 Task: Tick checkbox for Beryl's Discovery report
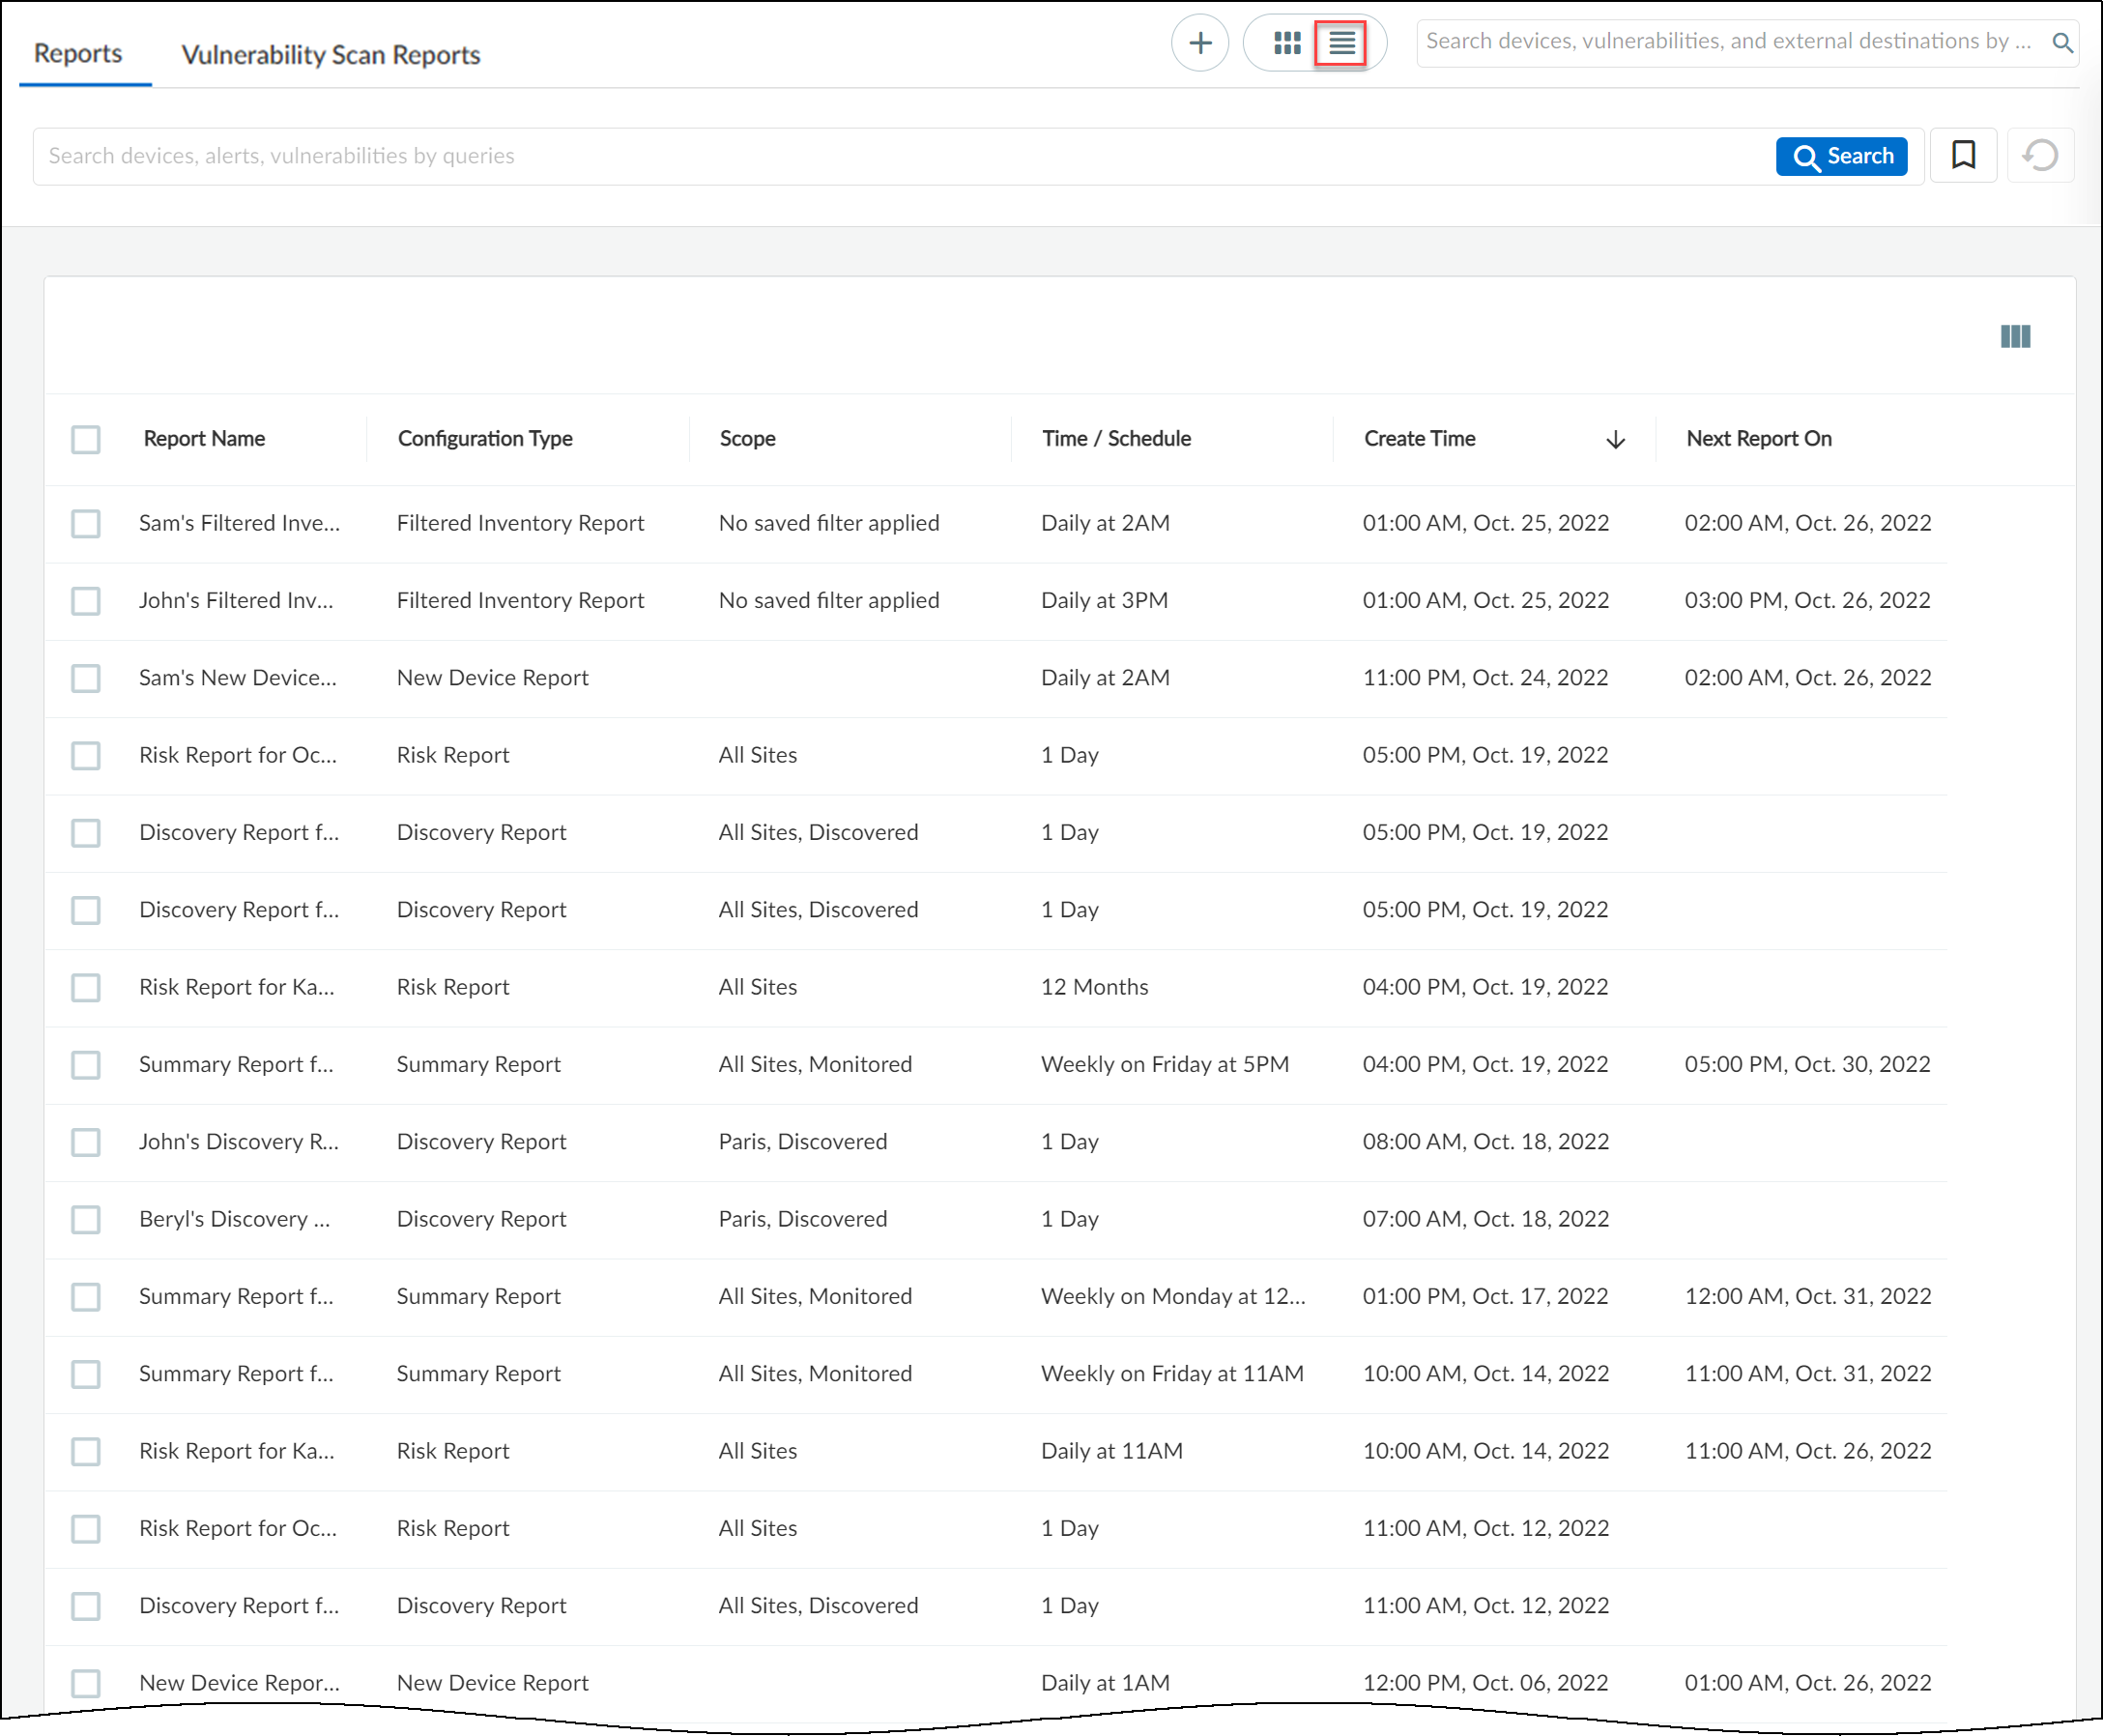pos(86,1219)
